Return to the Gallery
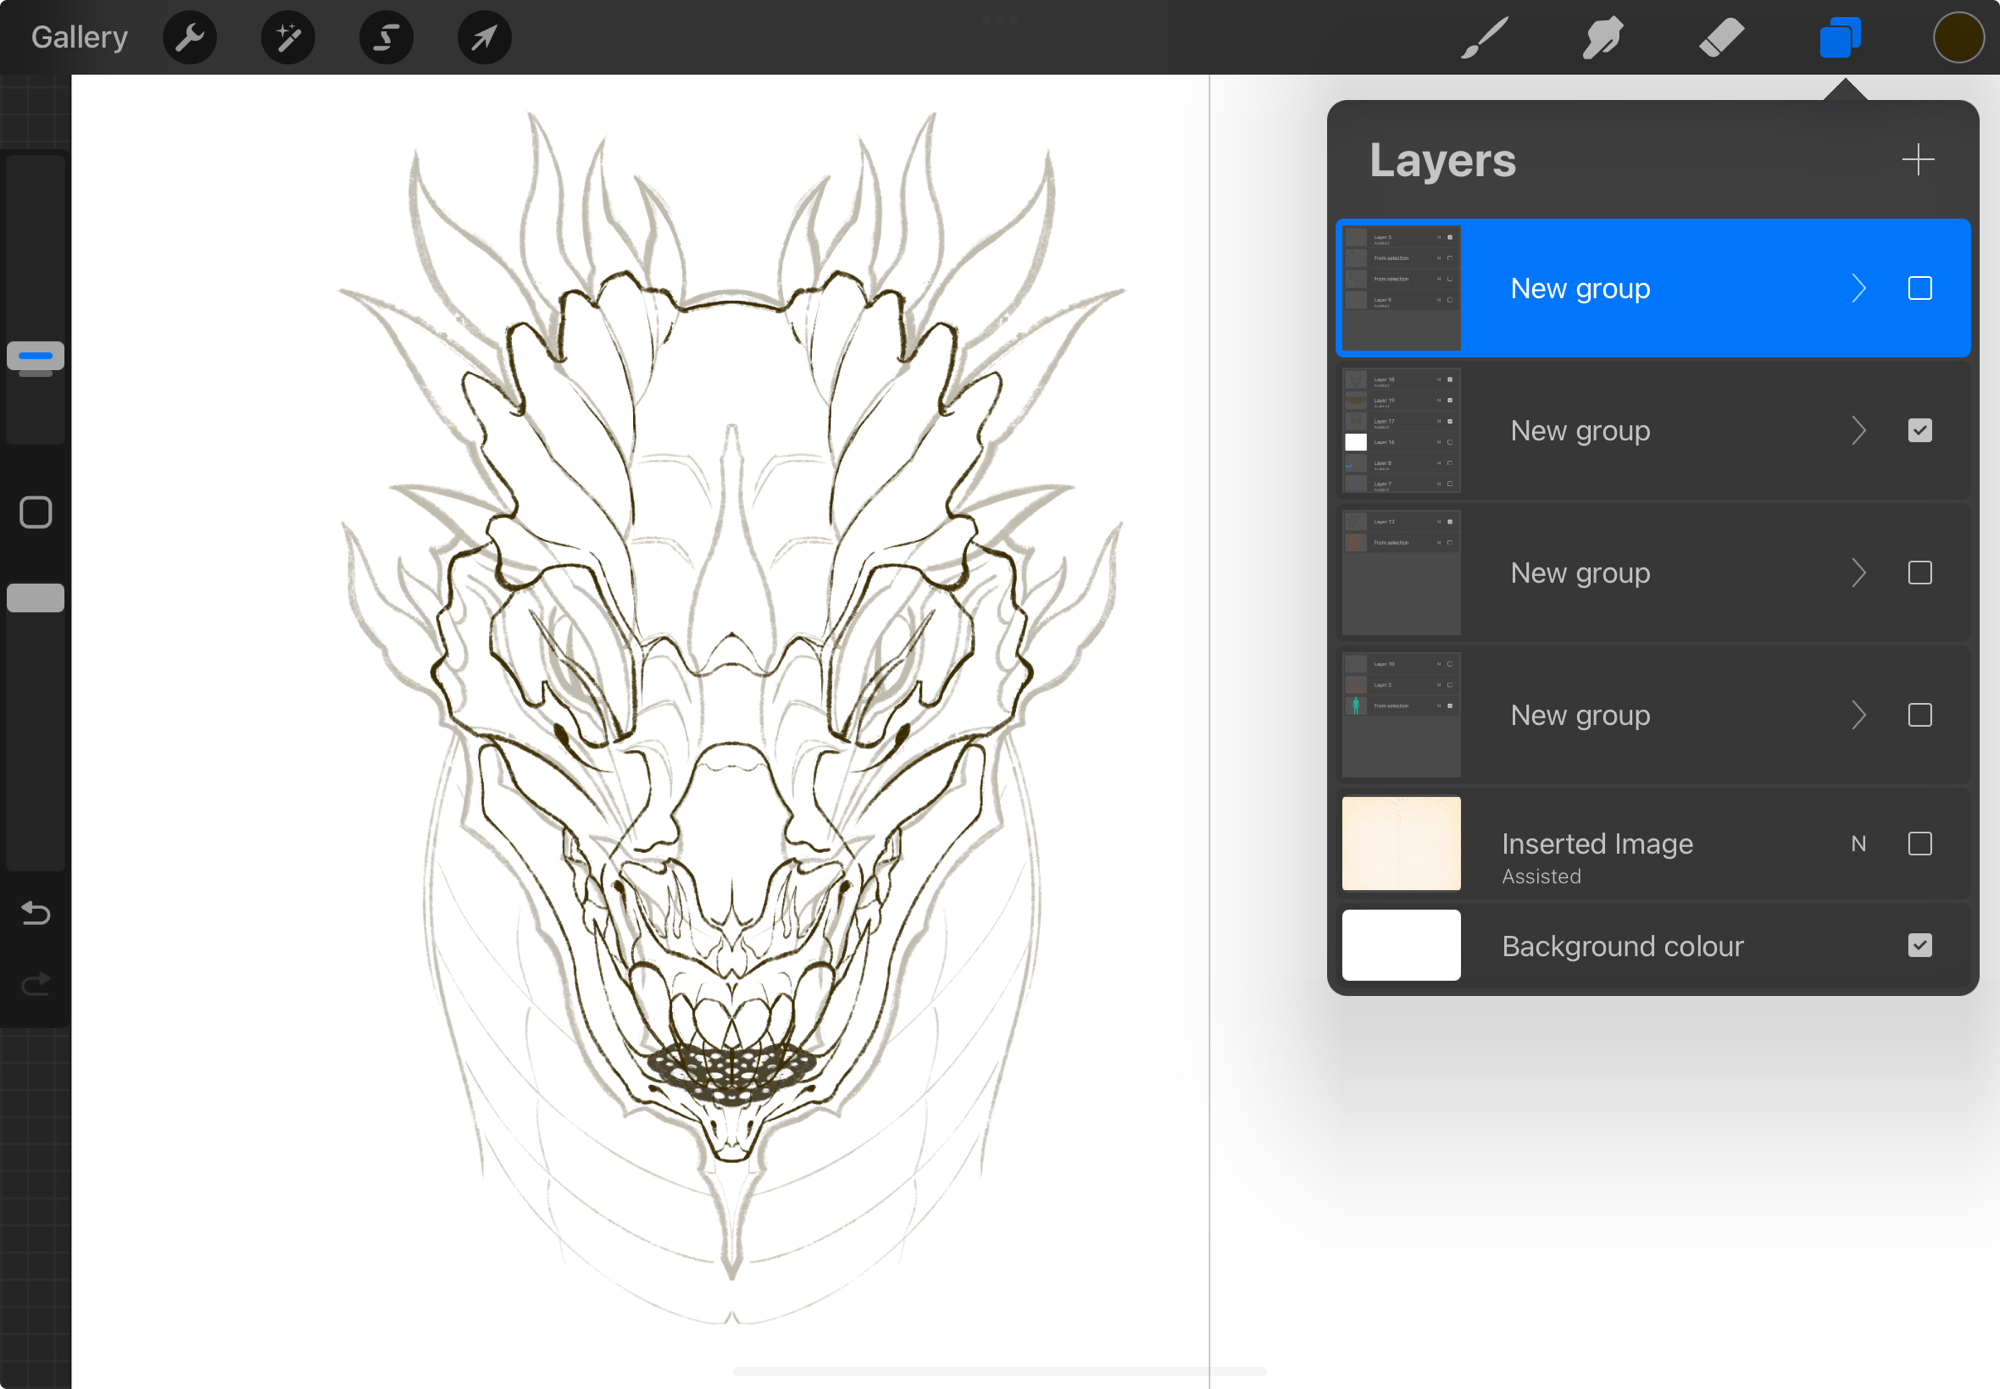 pyautogui.click(x=79, y=38)
